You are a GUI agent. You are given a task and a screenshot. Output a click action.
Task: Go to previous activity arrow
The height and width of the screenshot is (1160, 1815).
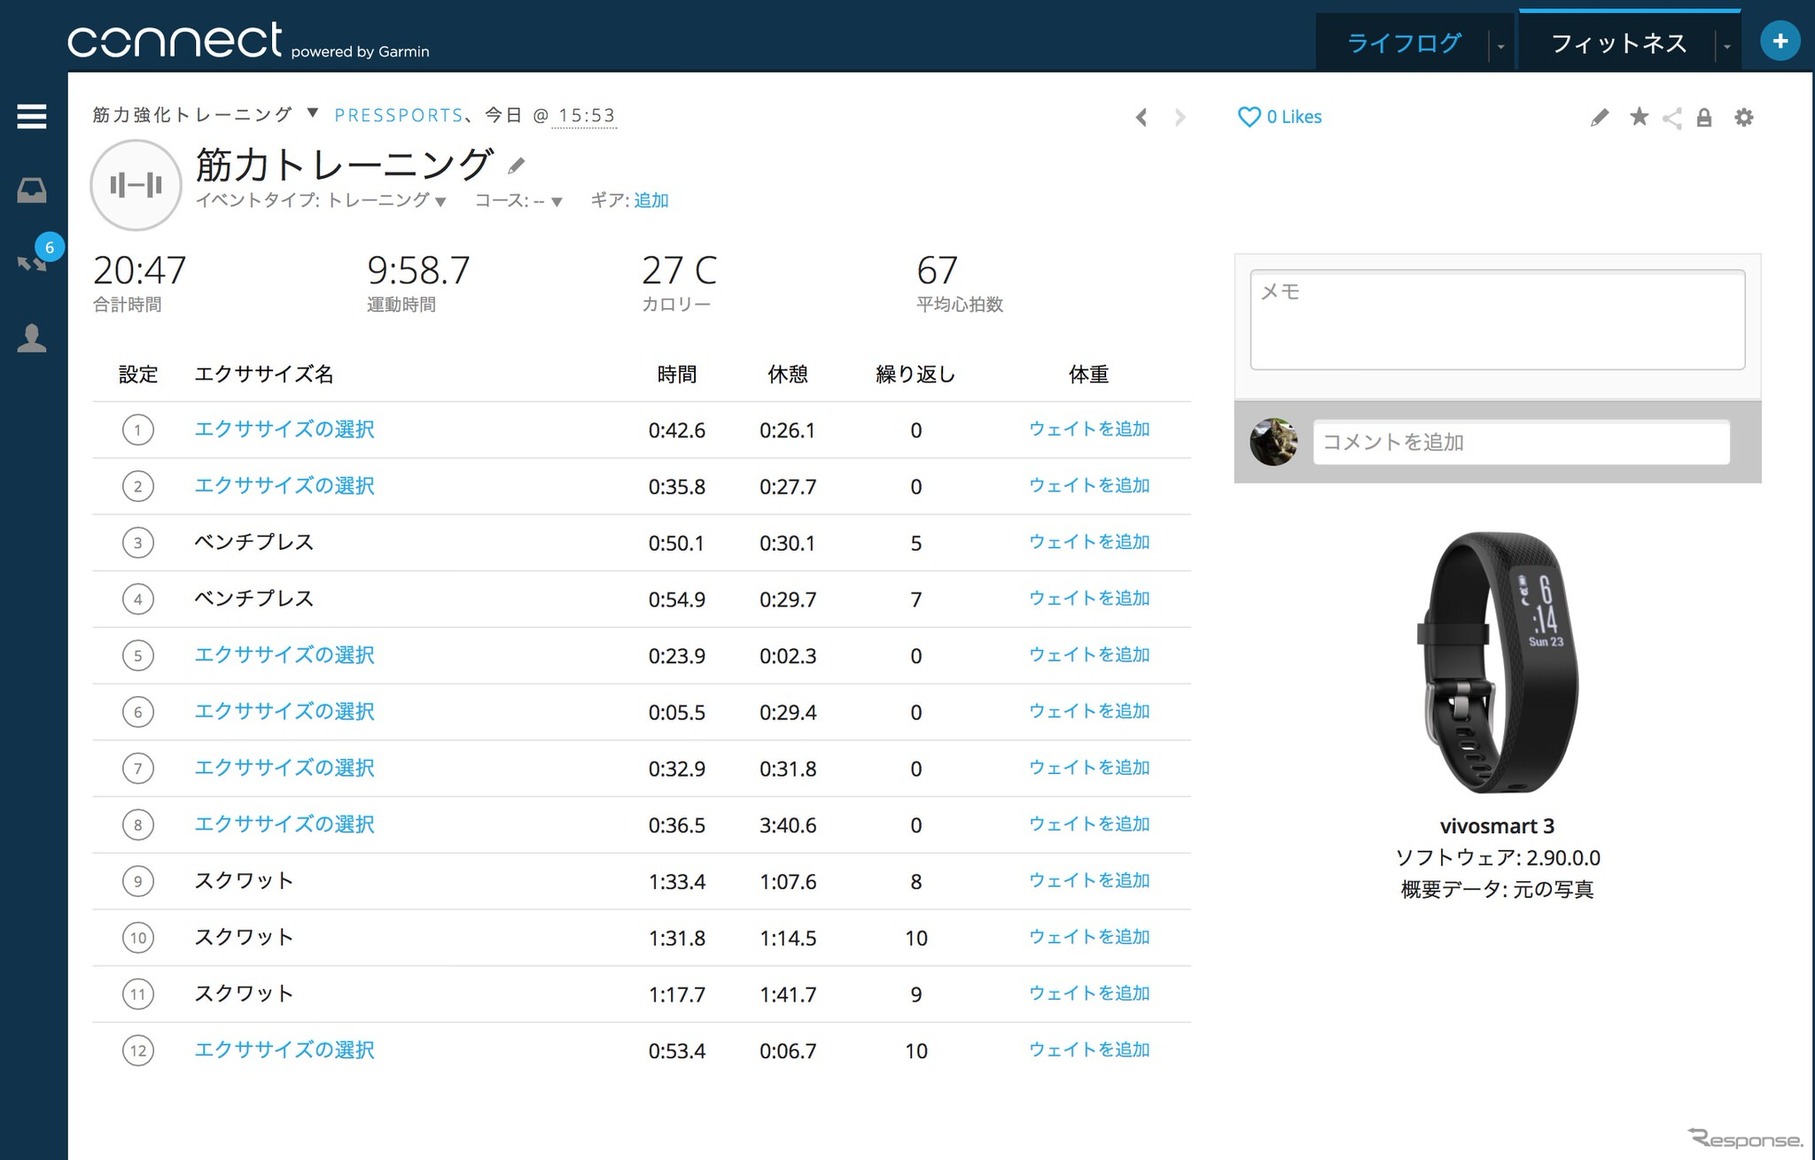pyautogui.click(x=1142, y=118)
